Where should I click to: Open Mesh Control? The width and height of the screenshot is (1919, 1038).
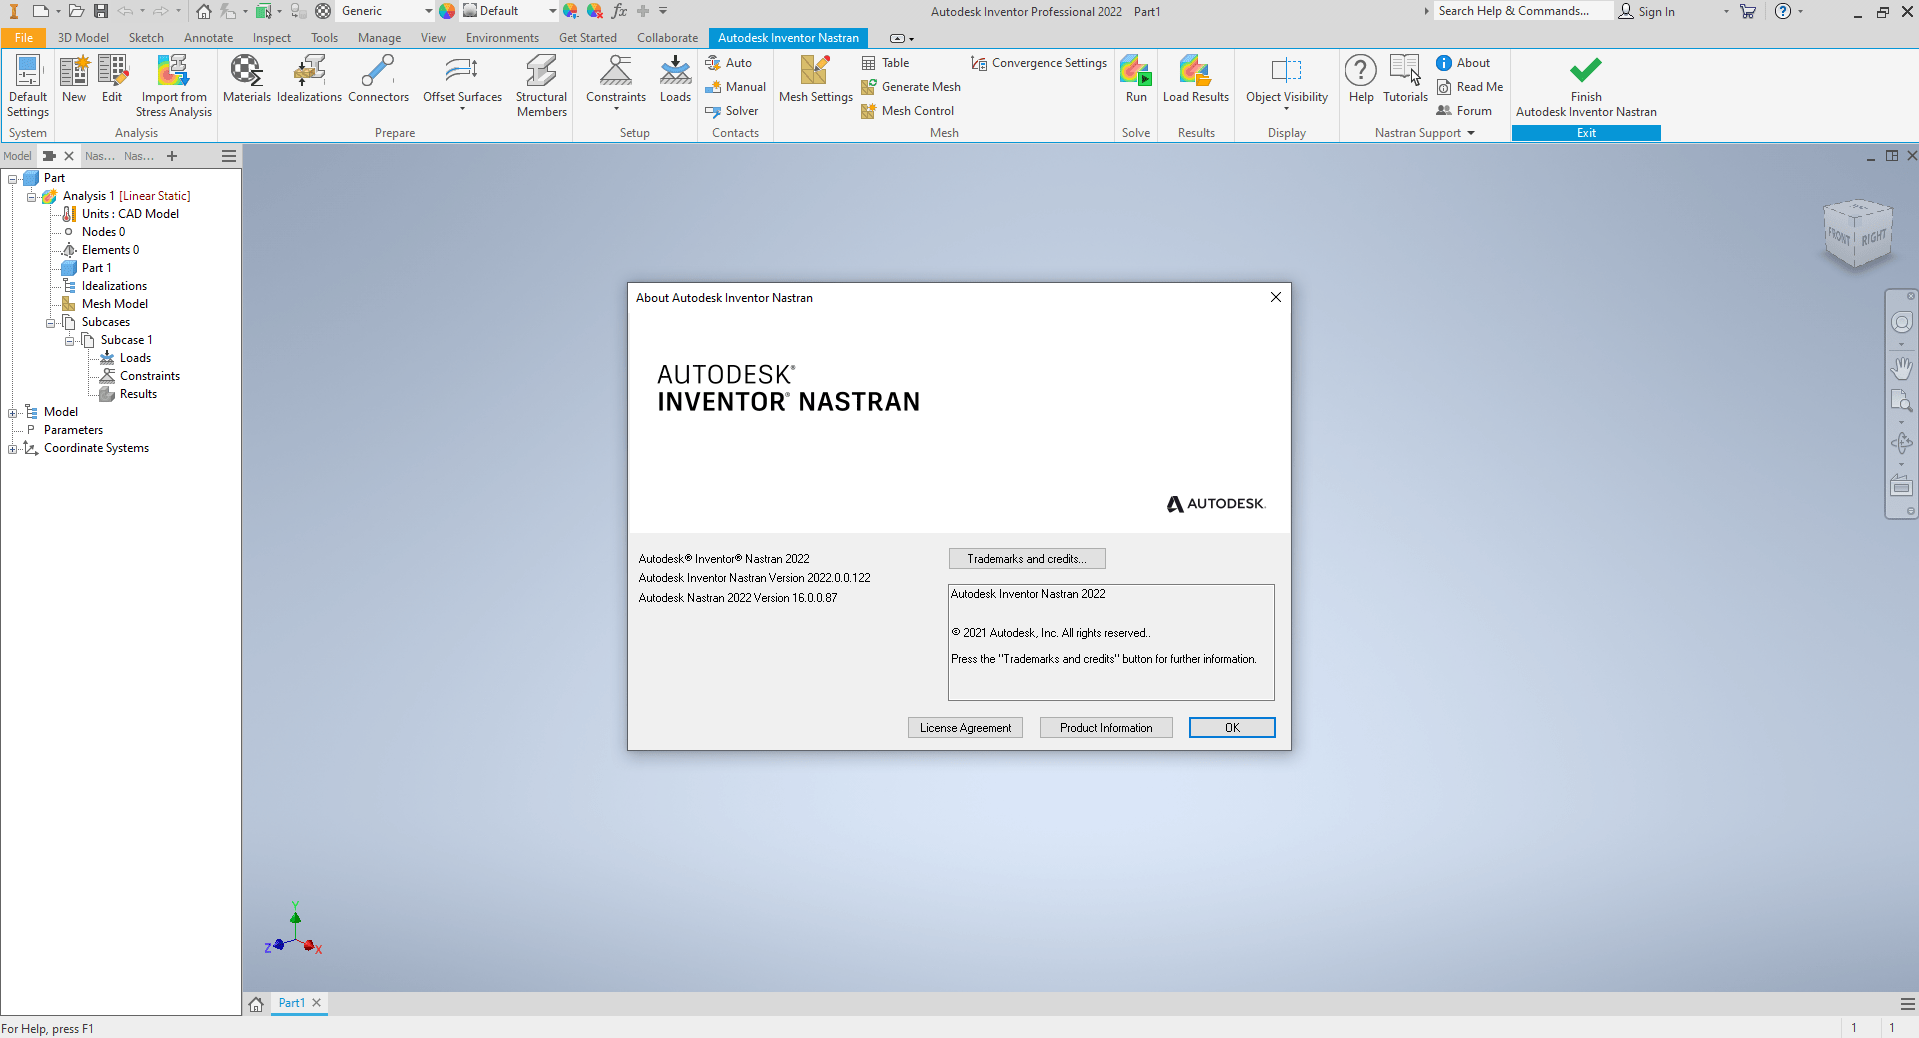pyautogui.click(x=907, y=111)
